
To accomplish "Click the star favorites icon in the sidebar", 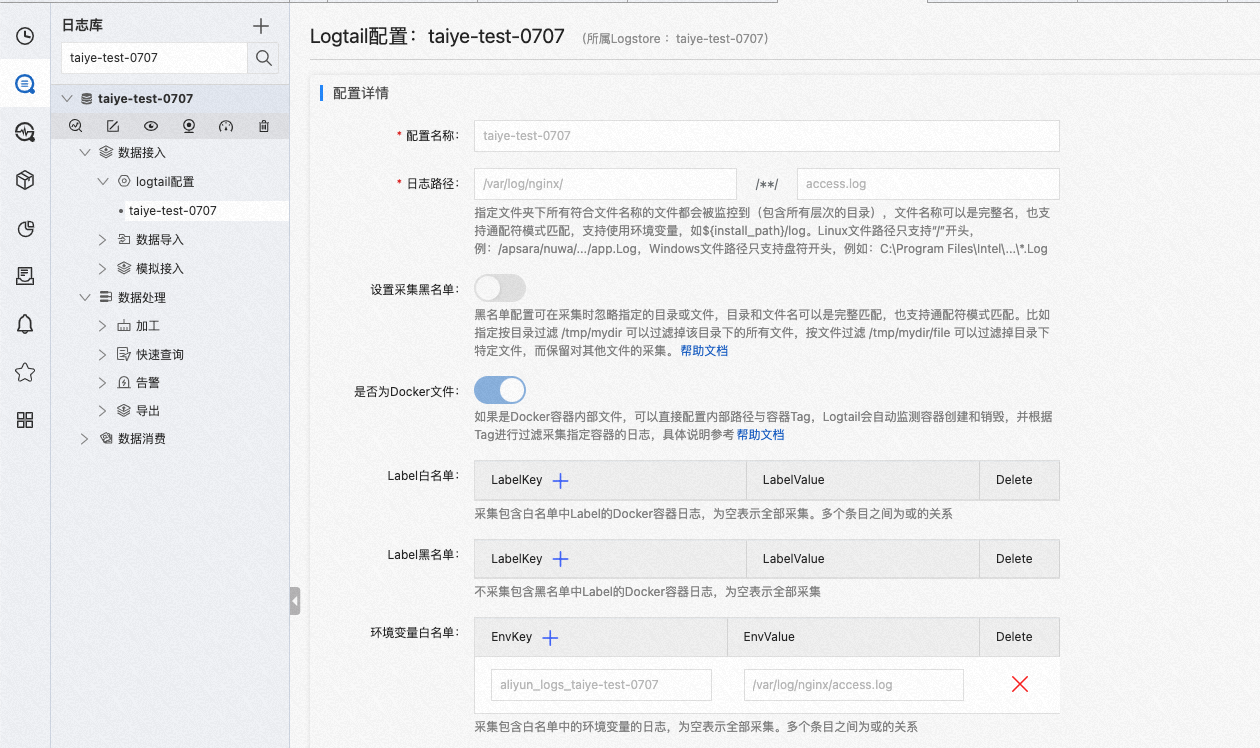I will [24, 372].
